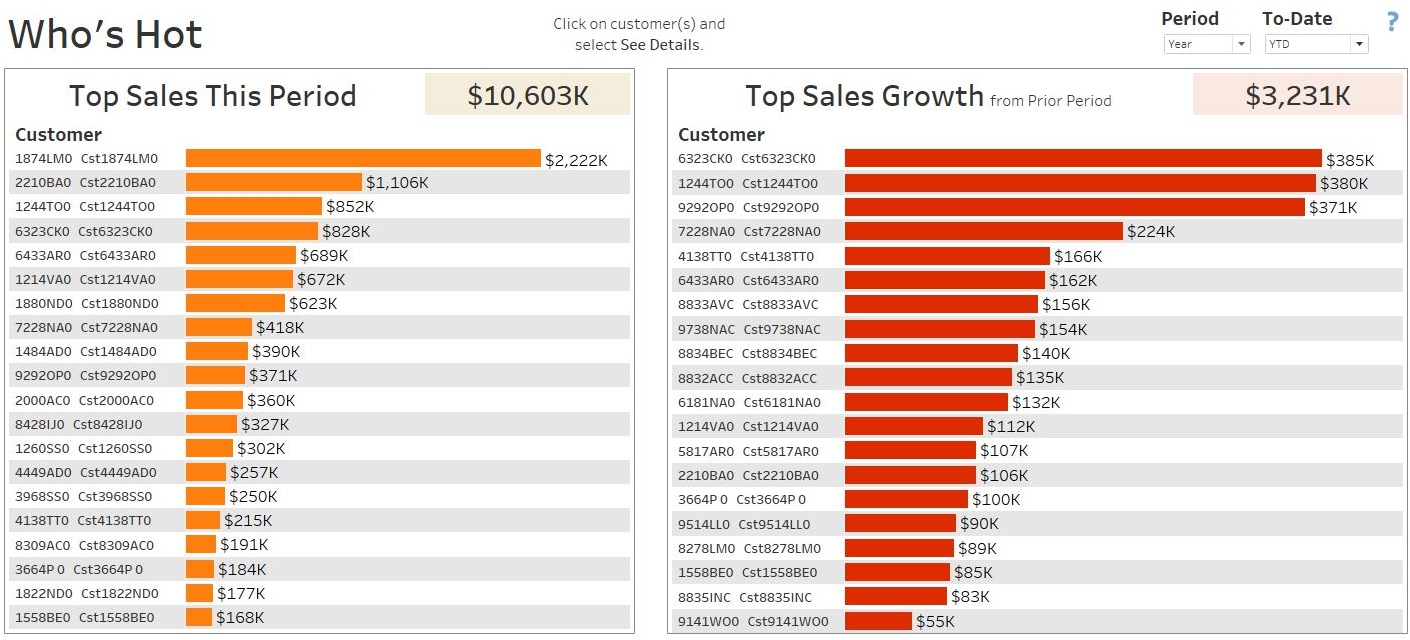Screen dimensions: 1410x640
Task: Open the Period dropdown set to Year
Action: pyautogui.click(x=1207, y=44)
